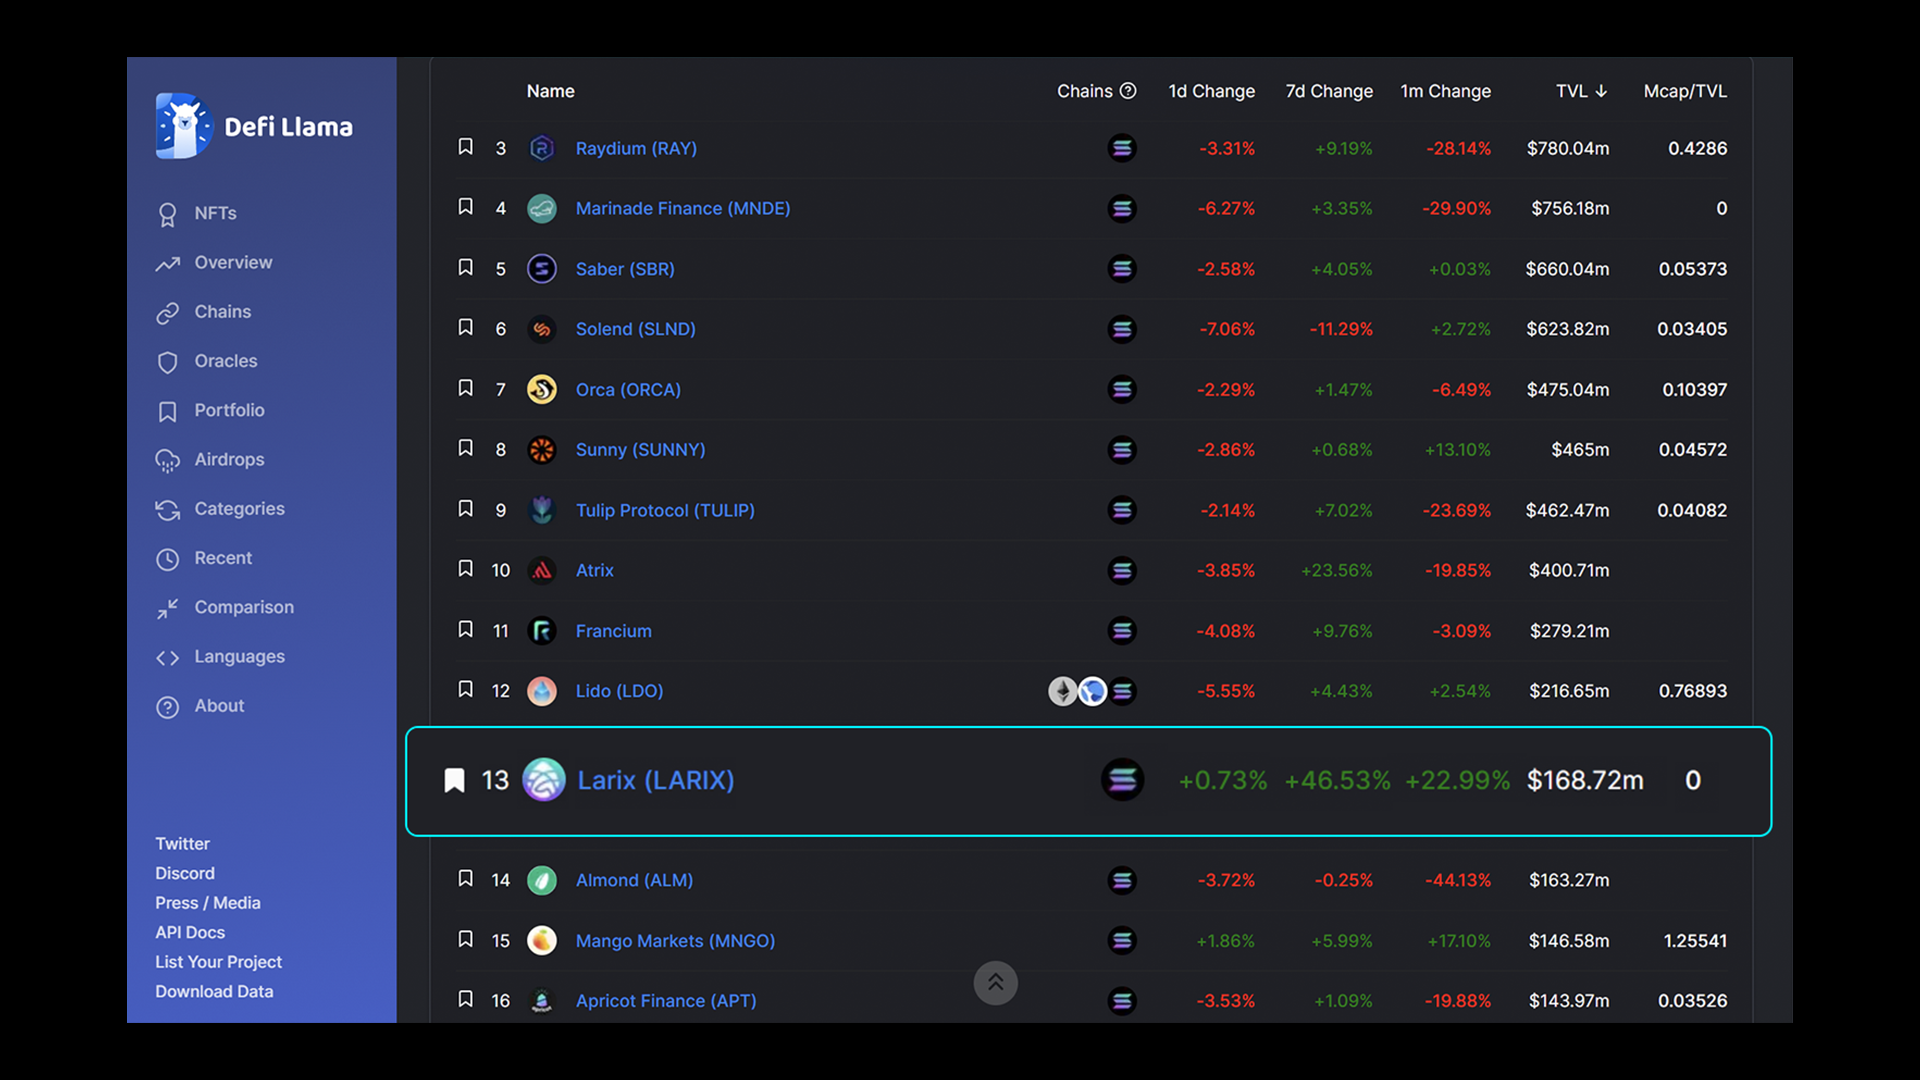Image resolution: width=1920 pixels, height=1080 pixels.
Task: Sort table by 1d Change column
Action: point(1211,91)
